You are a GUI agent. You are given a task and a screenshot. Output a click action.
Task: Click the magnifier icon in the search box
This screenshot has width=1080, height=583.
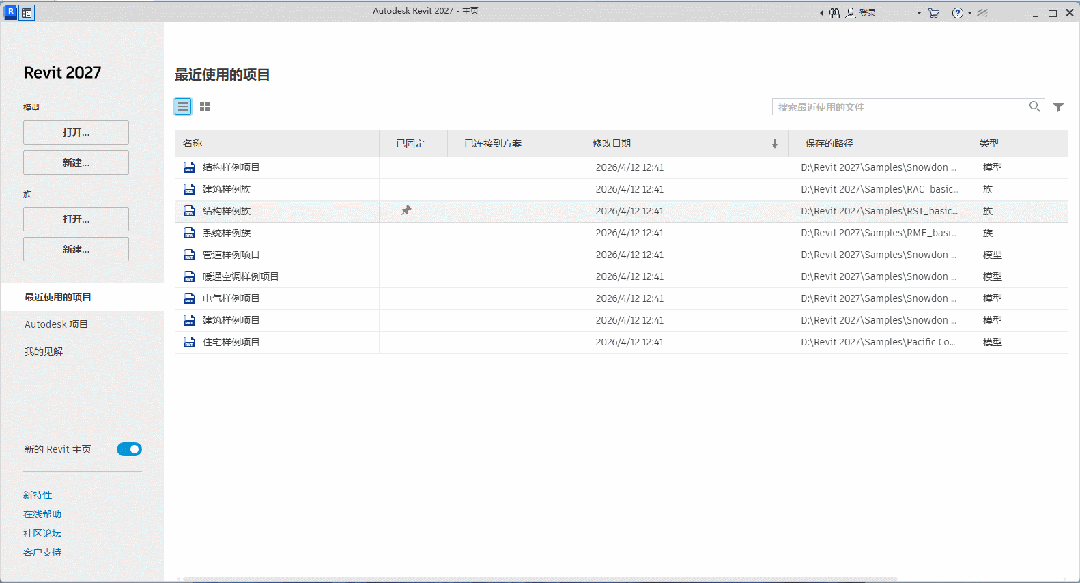1034,106
